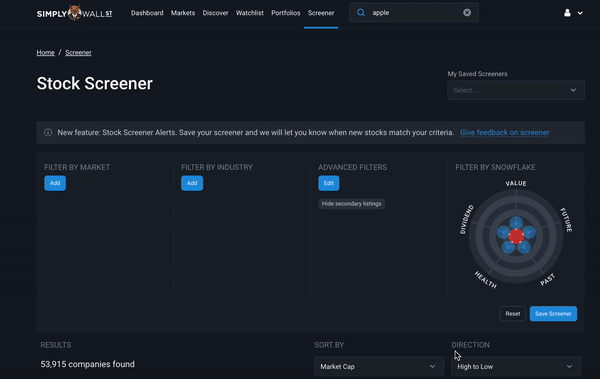Click the Value axis on the snowflake
The width and height of the screenshot is (600, 379).
point(516,183)
